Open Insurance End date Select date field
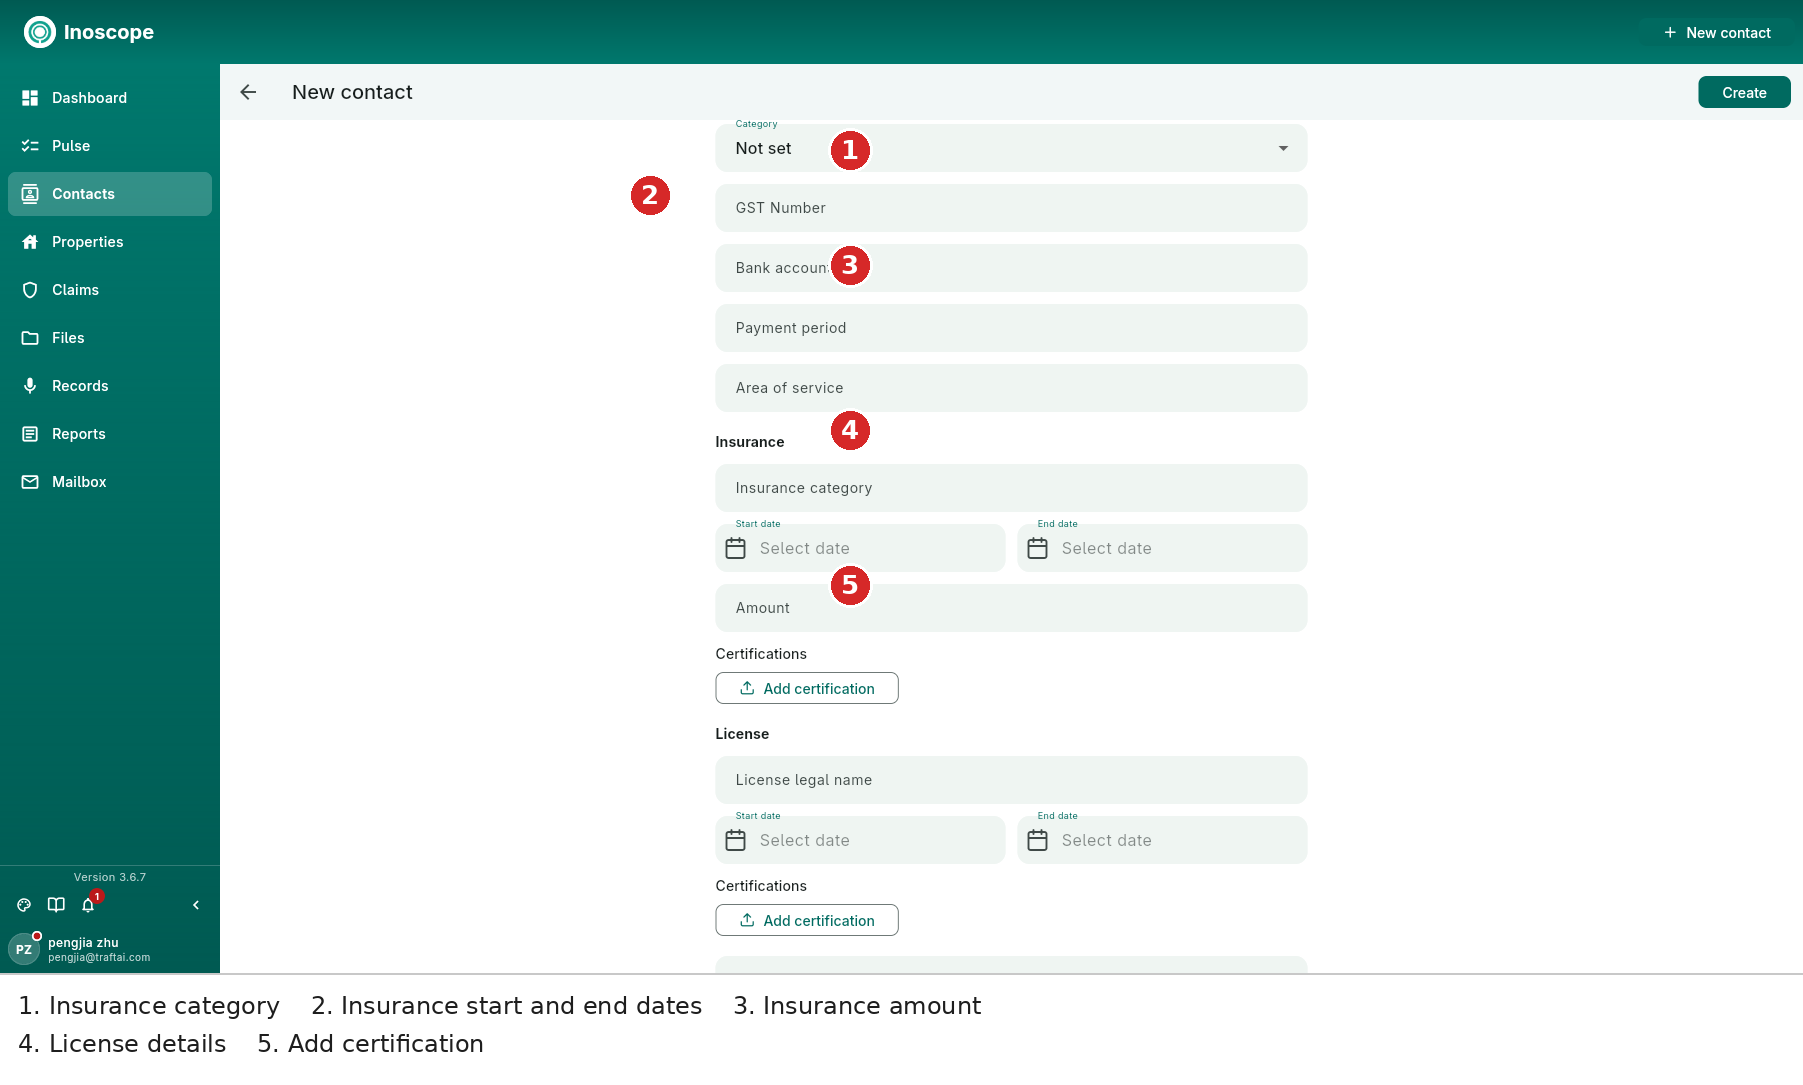The image size is (1803, 1085). point(1162,548)
